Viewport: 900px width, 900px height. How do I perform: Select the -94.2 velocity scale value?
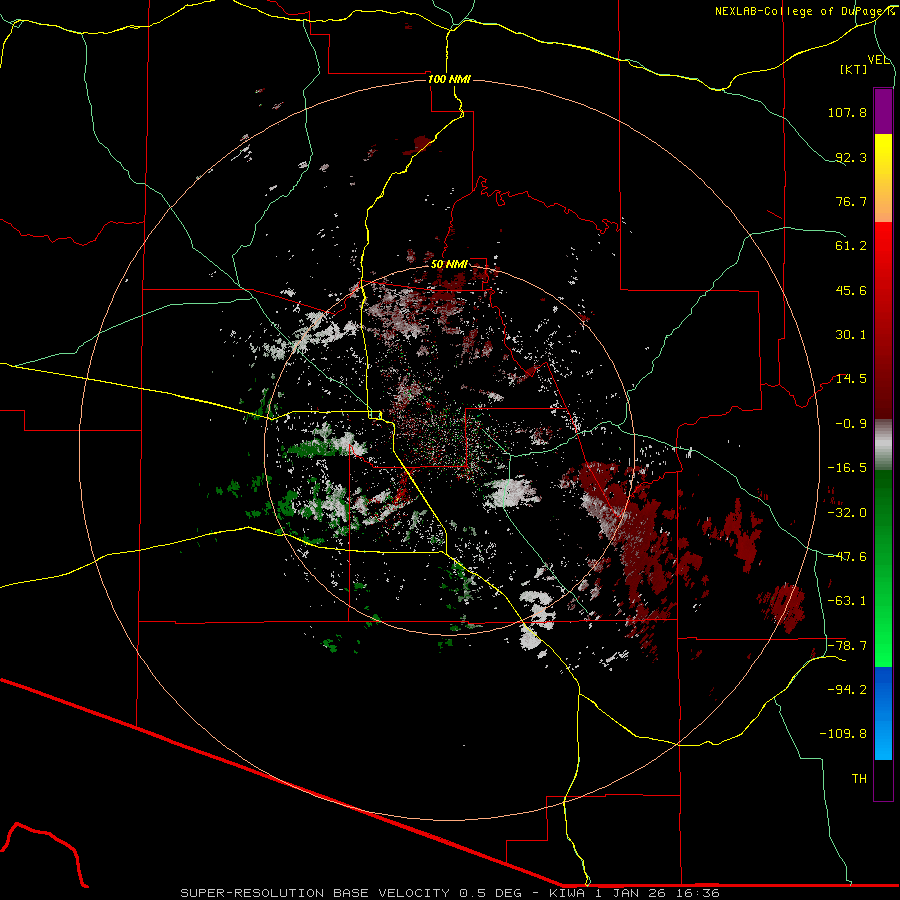(x=847, y=690)
